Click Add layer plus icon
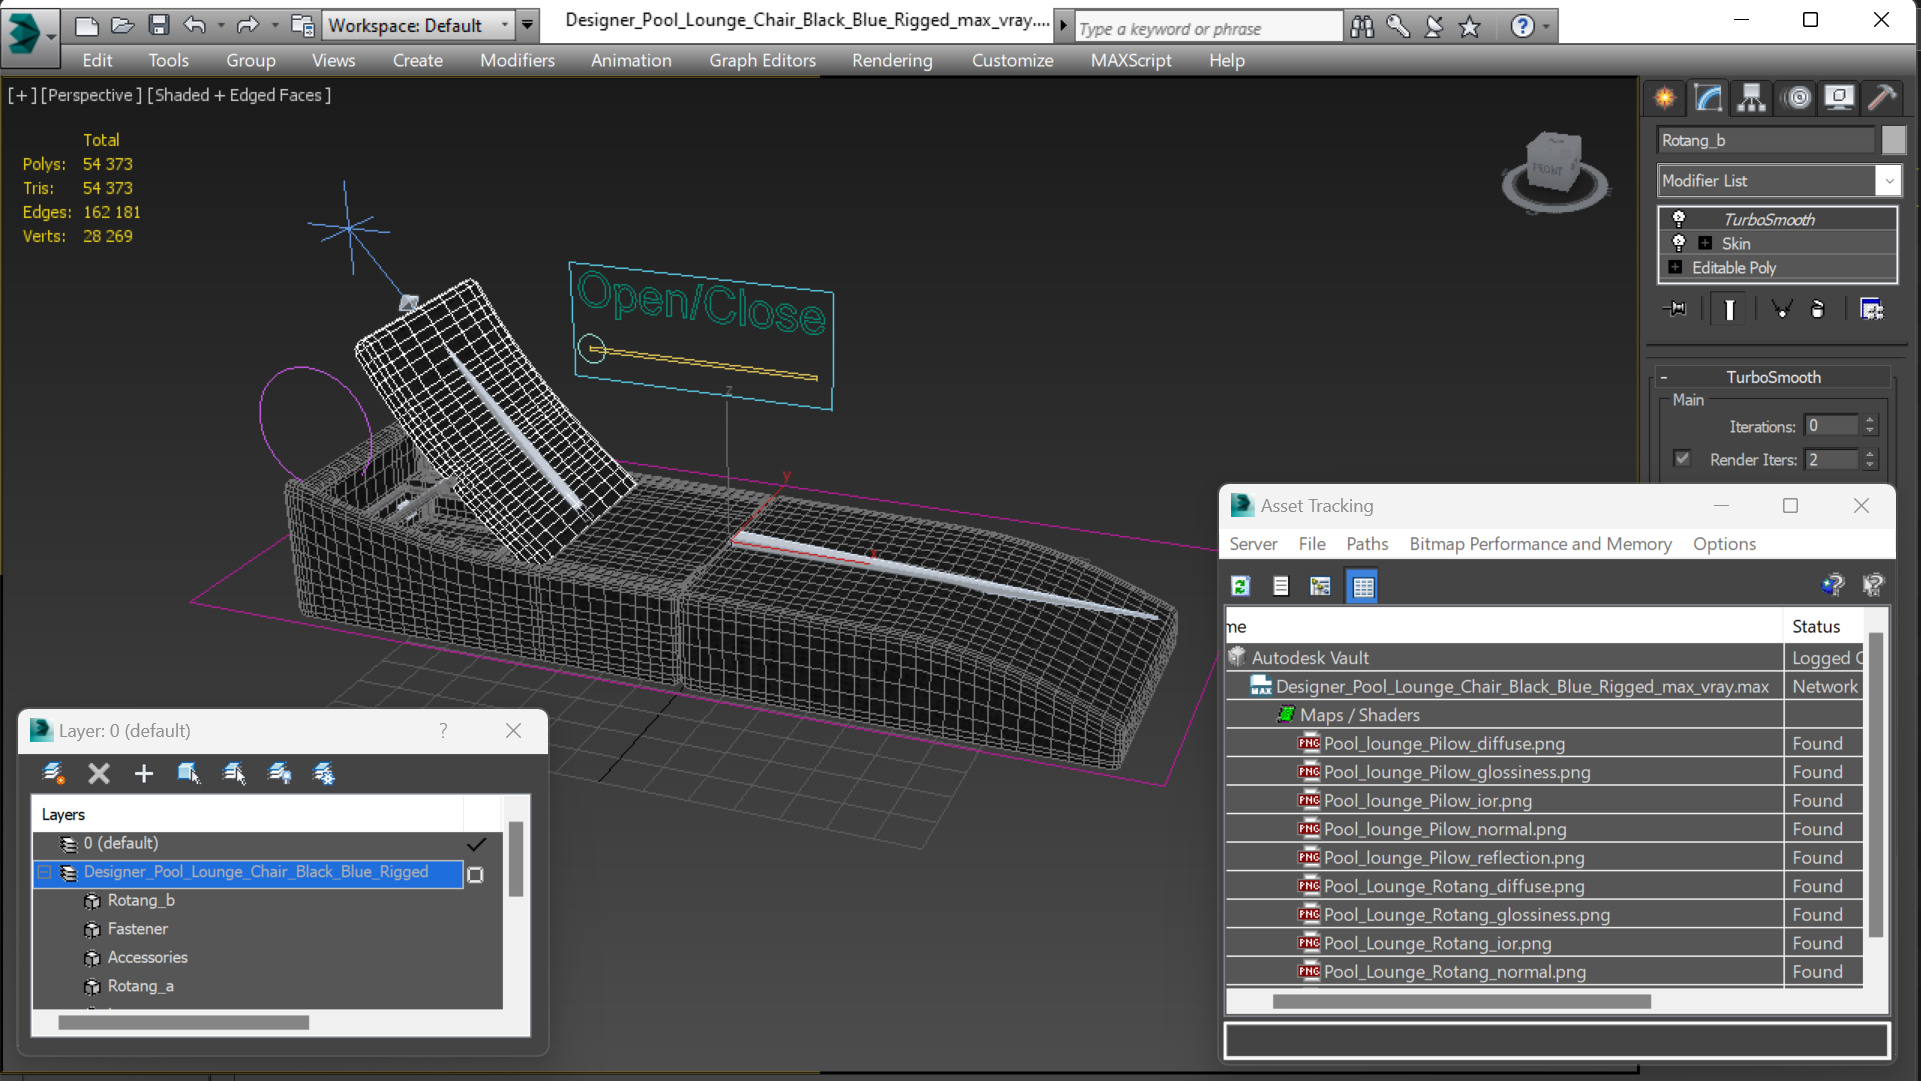This screenshot has width=1921, height=1081. pos(144,773)
